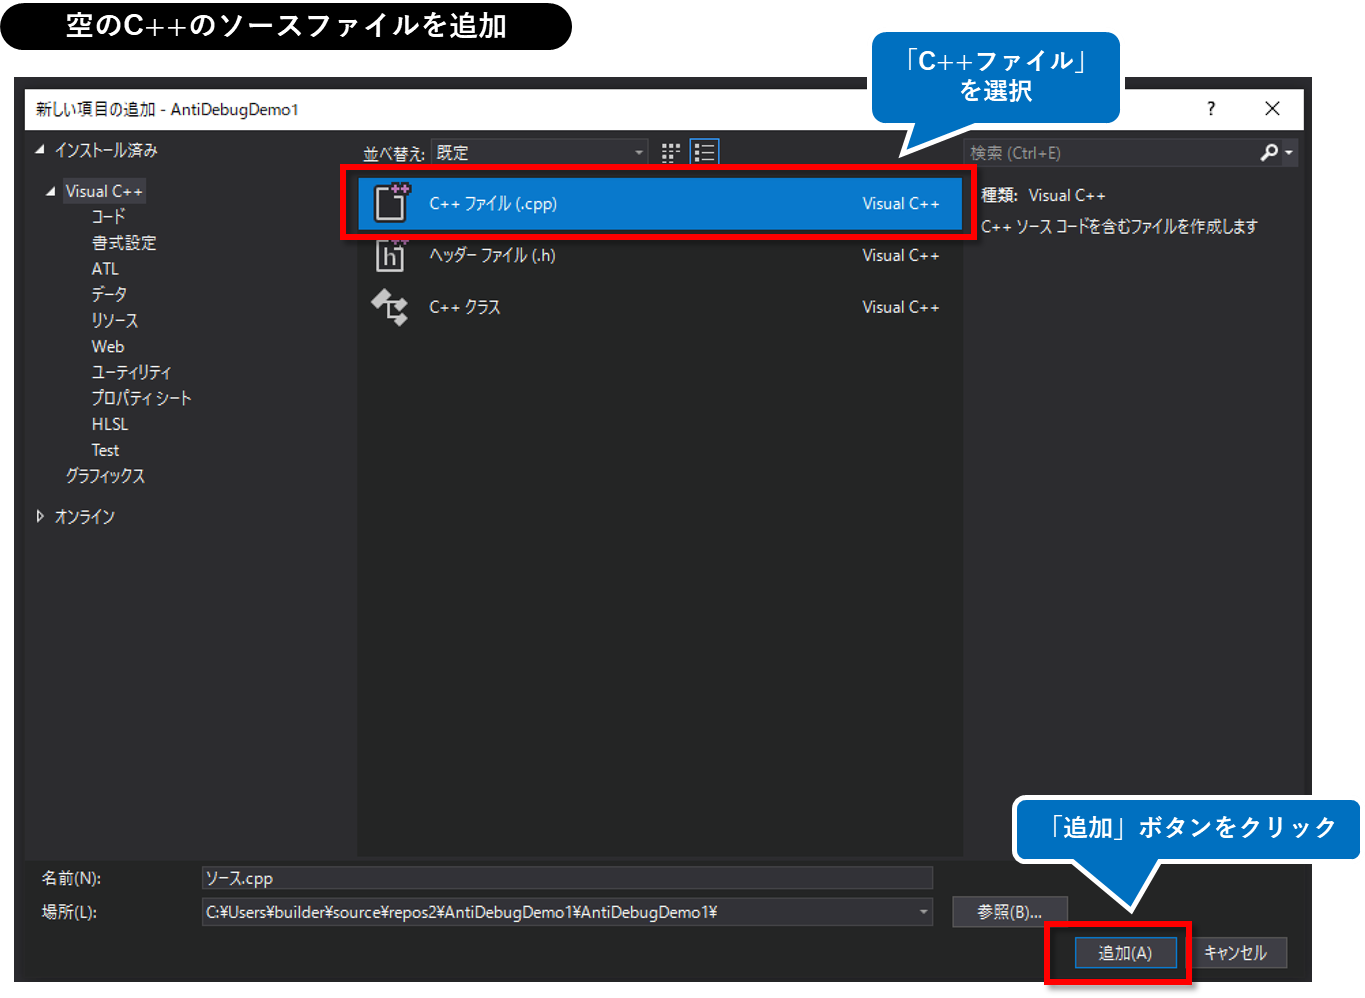Select the ATL category
This screenshot has height=998, width=1365.
click(x=105, y=269)
